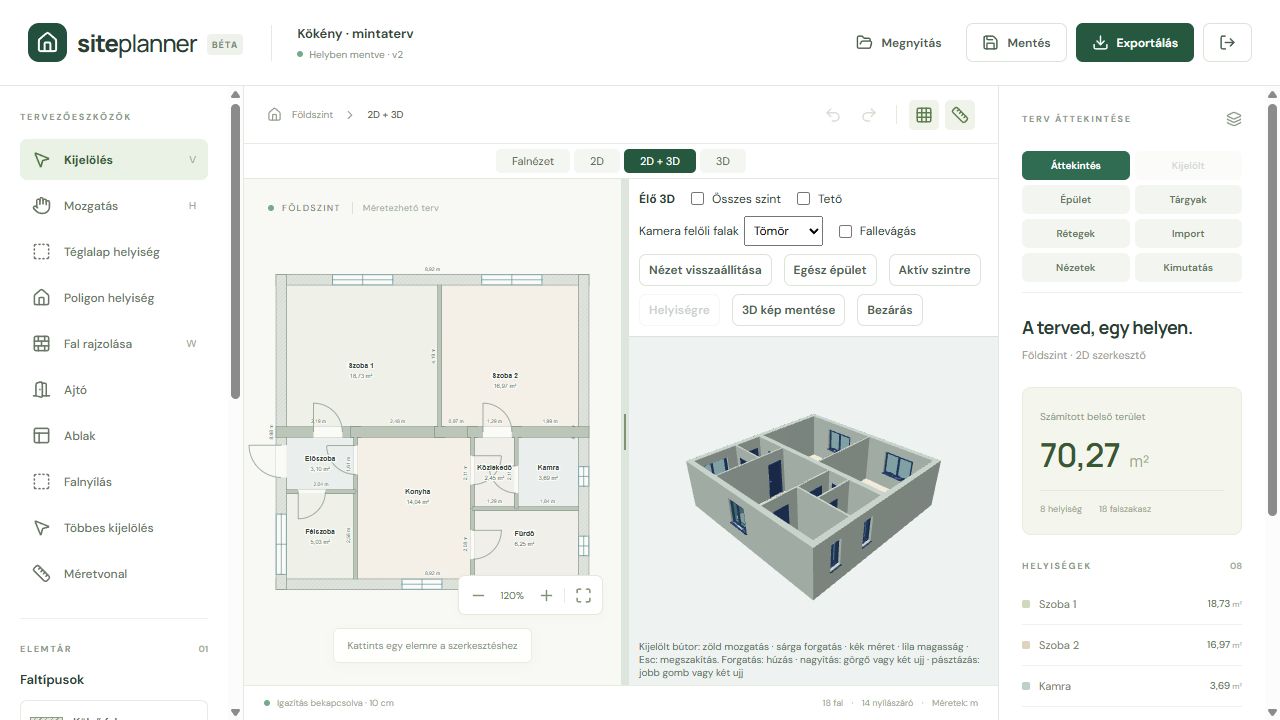Click the Félszoba room in floor plan
This screenshot has height=720, width=1280.
coord(319,537)
